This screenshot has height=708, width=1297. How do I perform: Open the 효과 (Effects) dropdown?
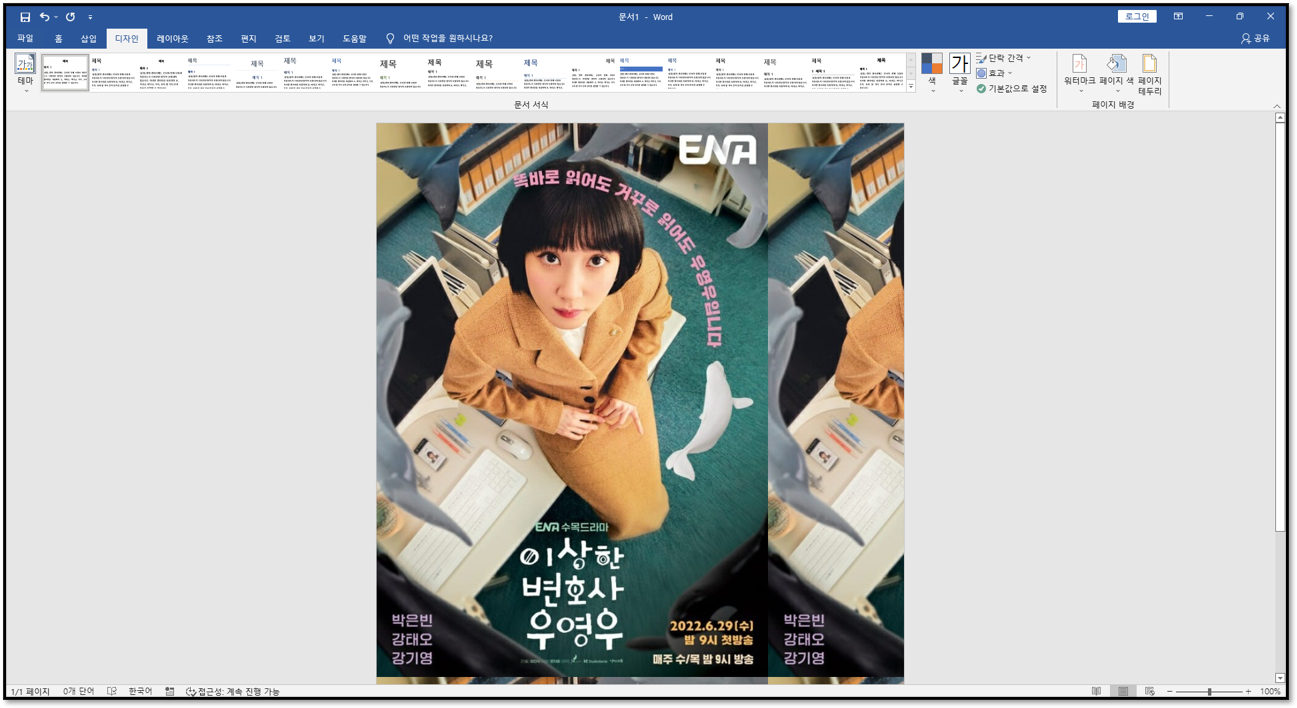[x=994, y=73]
